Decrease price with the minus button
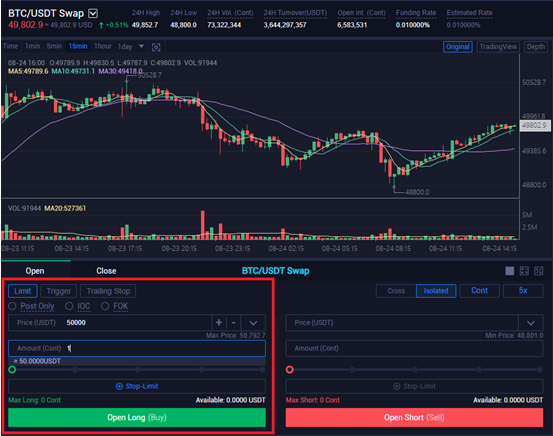 tap(233, 322)
